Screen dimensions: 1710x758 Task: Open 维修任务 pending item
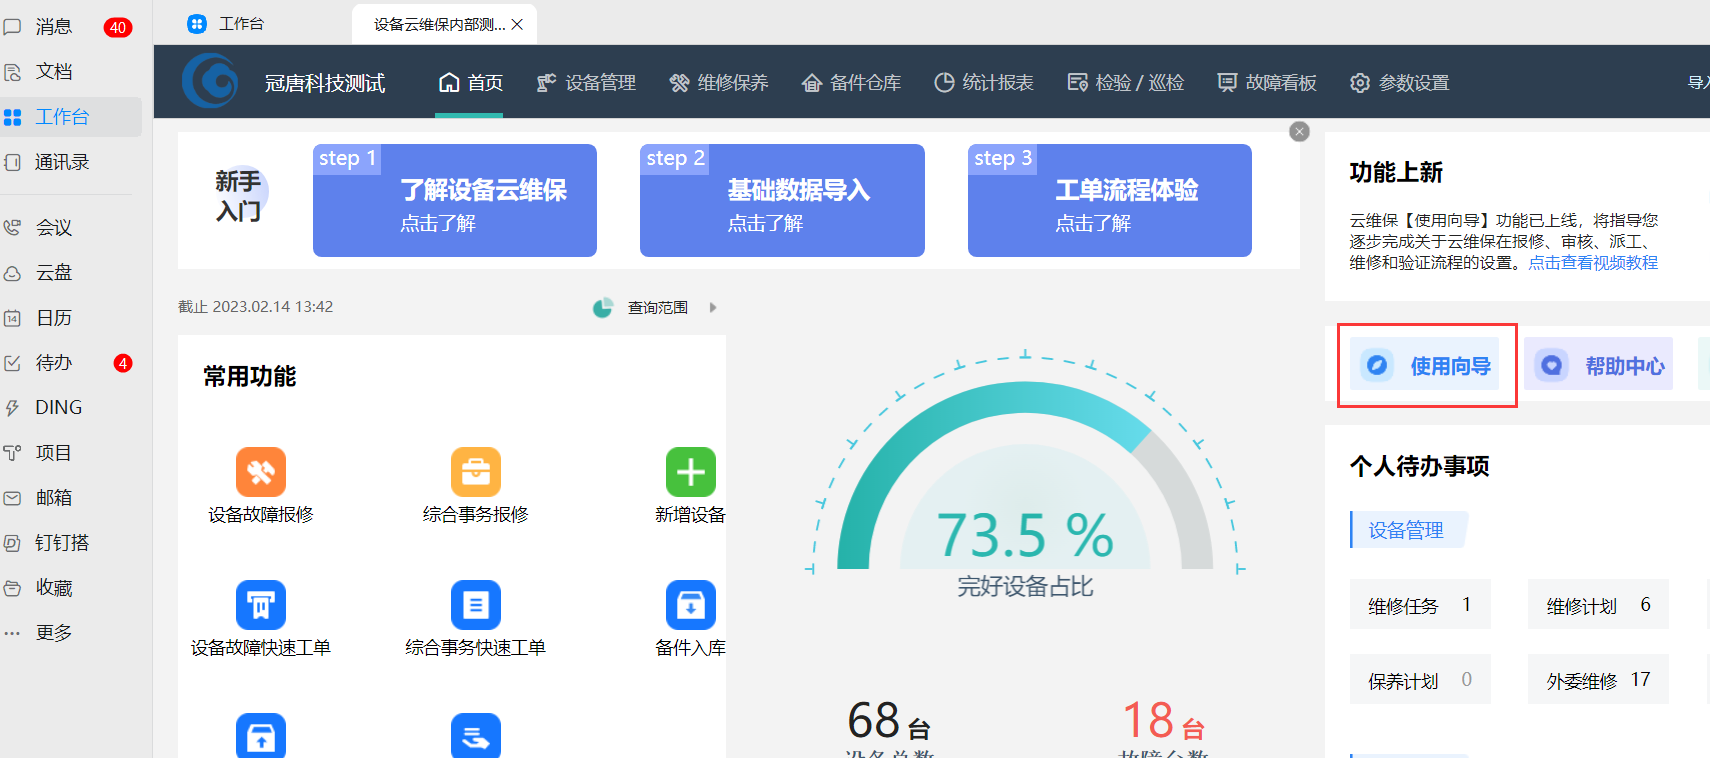[1420, 605]
